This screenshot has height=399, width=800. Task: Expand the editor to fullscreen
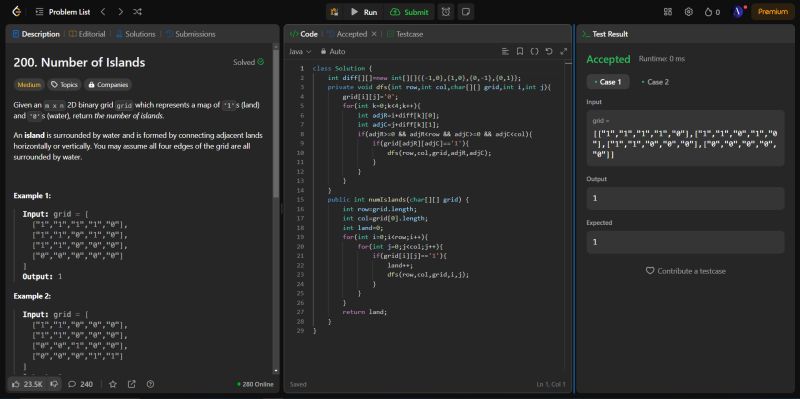pos(564,52)
